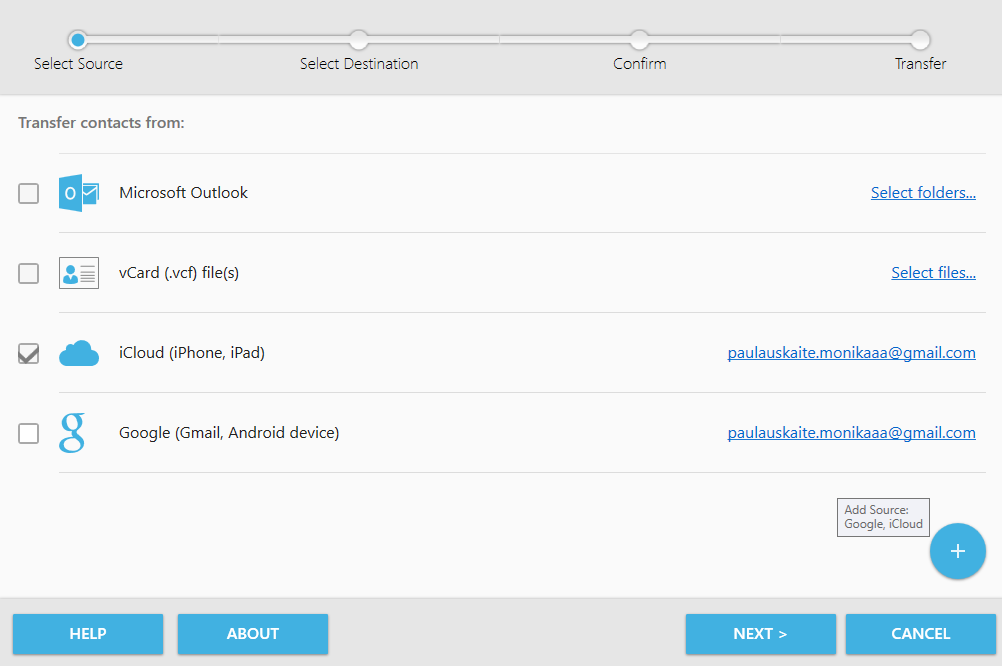Viewport: 1002px width, 666px height.
Task: Proceed with the NEXT > button
Action: coord(760,634)
